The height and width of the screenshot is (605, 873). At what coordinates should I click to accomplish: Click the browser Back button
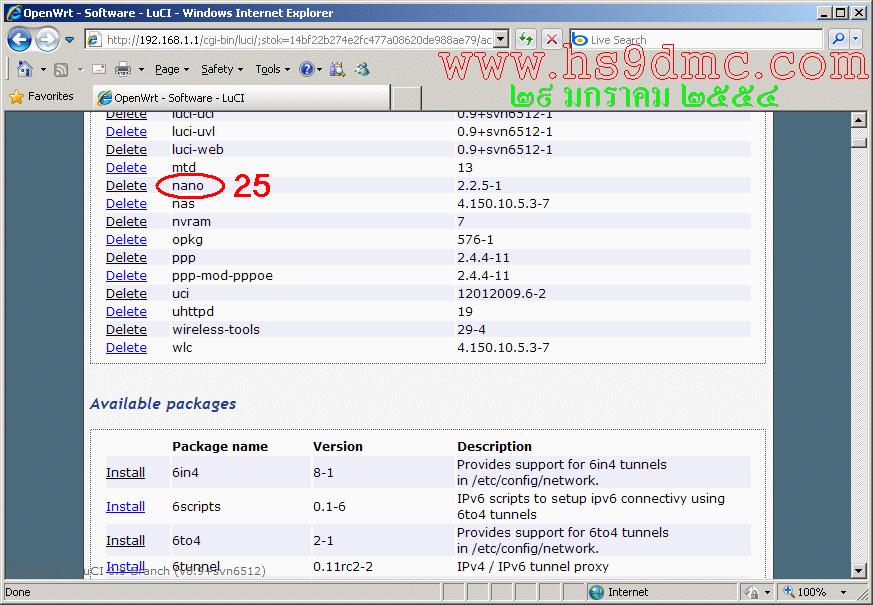click(19, 40)
